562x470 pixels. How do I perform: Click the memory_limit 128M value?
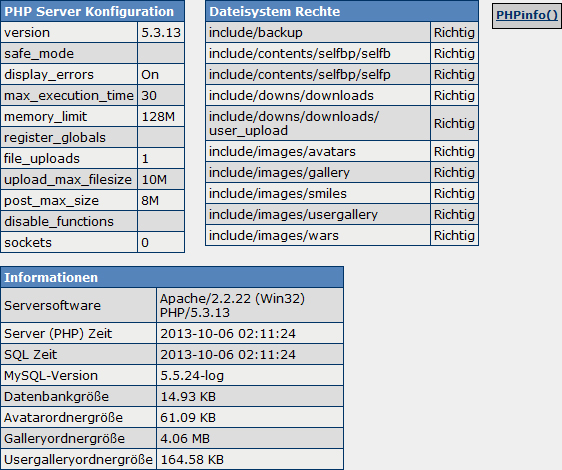coord(161,117)
